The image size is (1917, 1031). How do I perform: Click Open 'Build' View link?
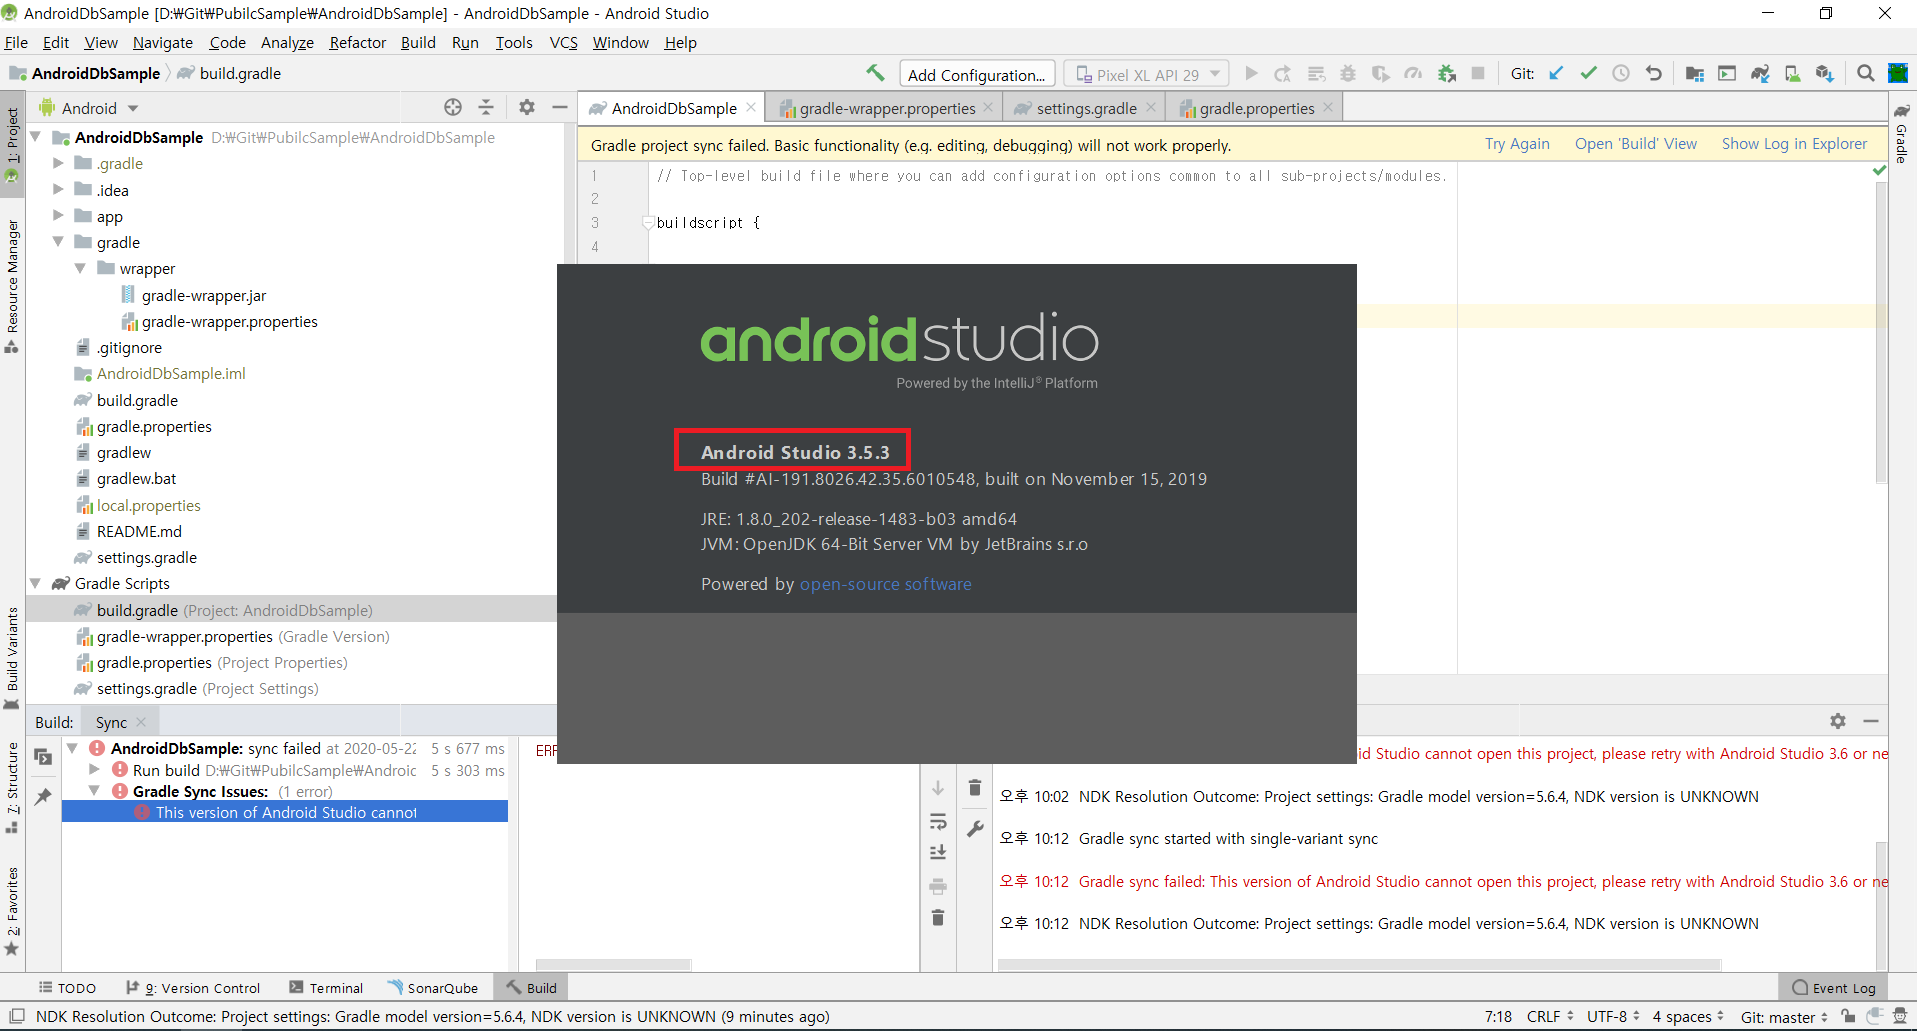(x=1636, y=144)
